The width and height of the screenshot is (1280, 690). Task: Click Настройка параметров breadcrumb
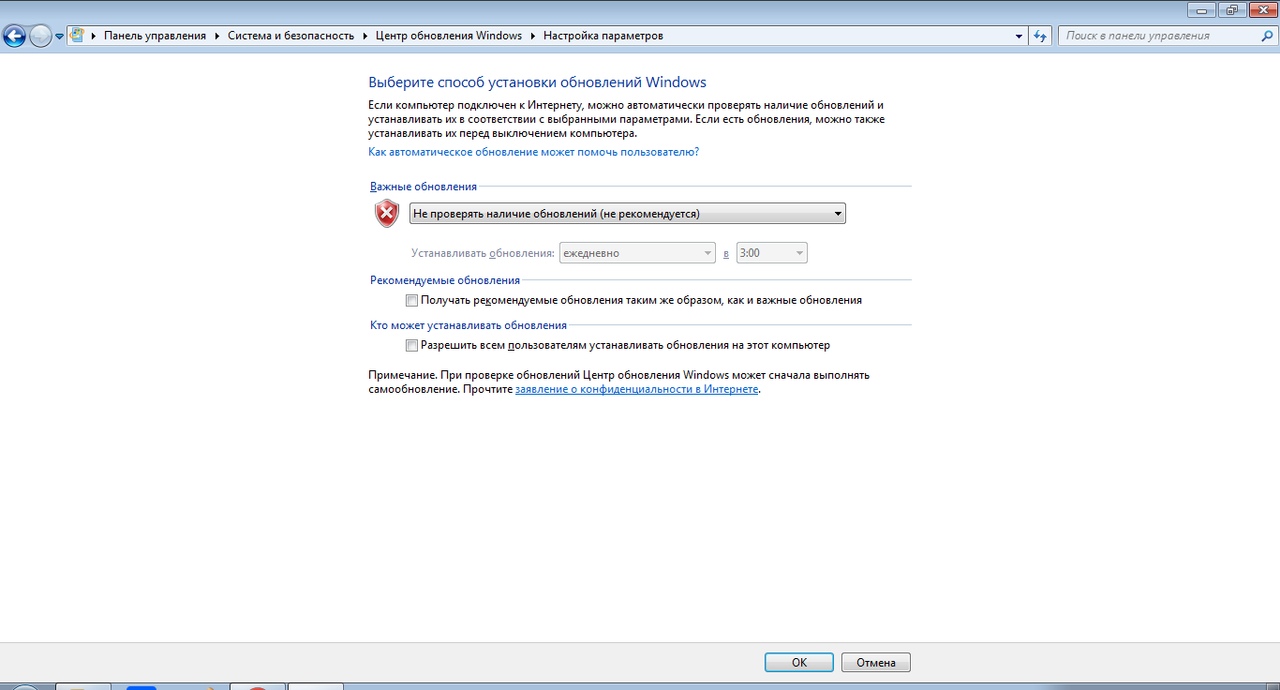click(x=603, y=36)
